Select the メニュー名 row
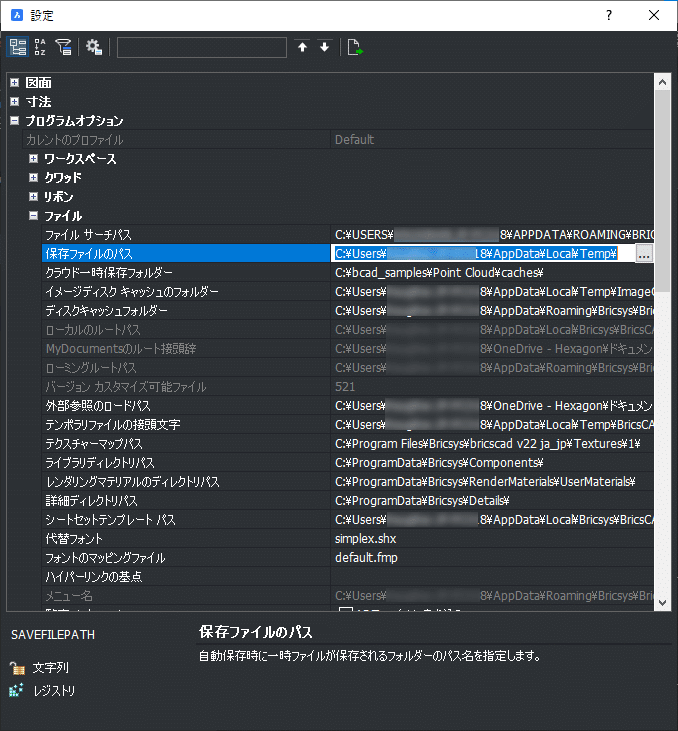This screenshot has height=731, width=678. [x=347, y=596]
